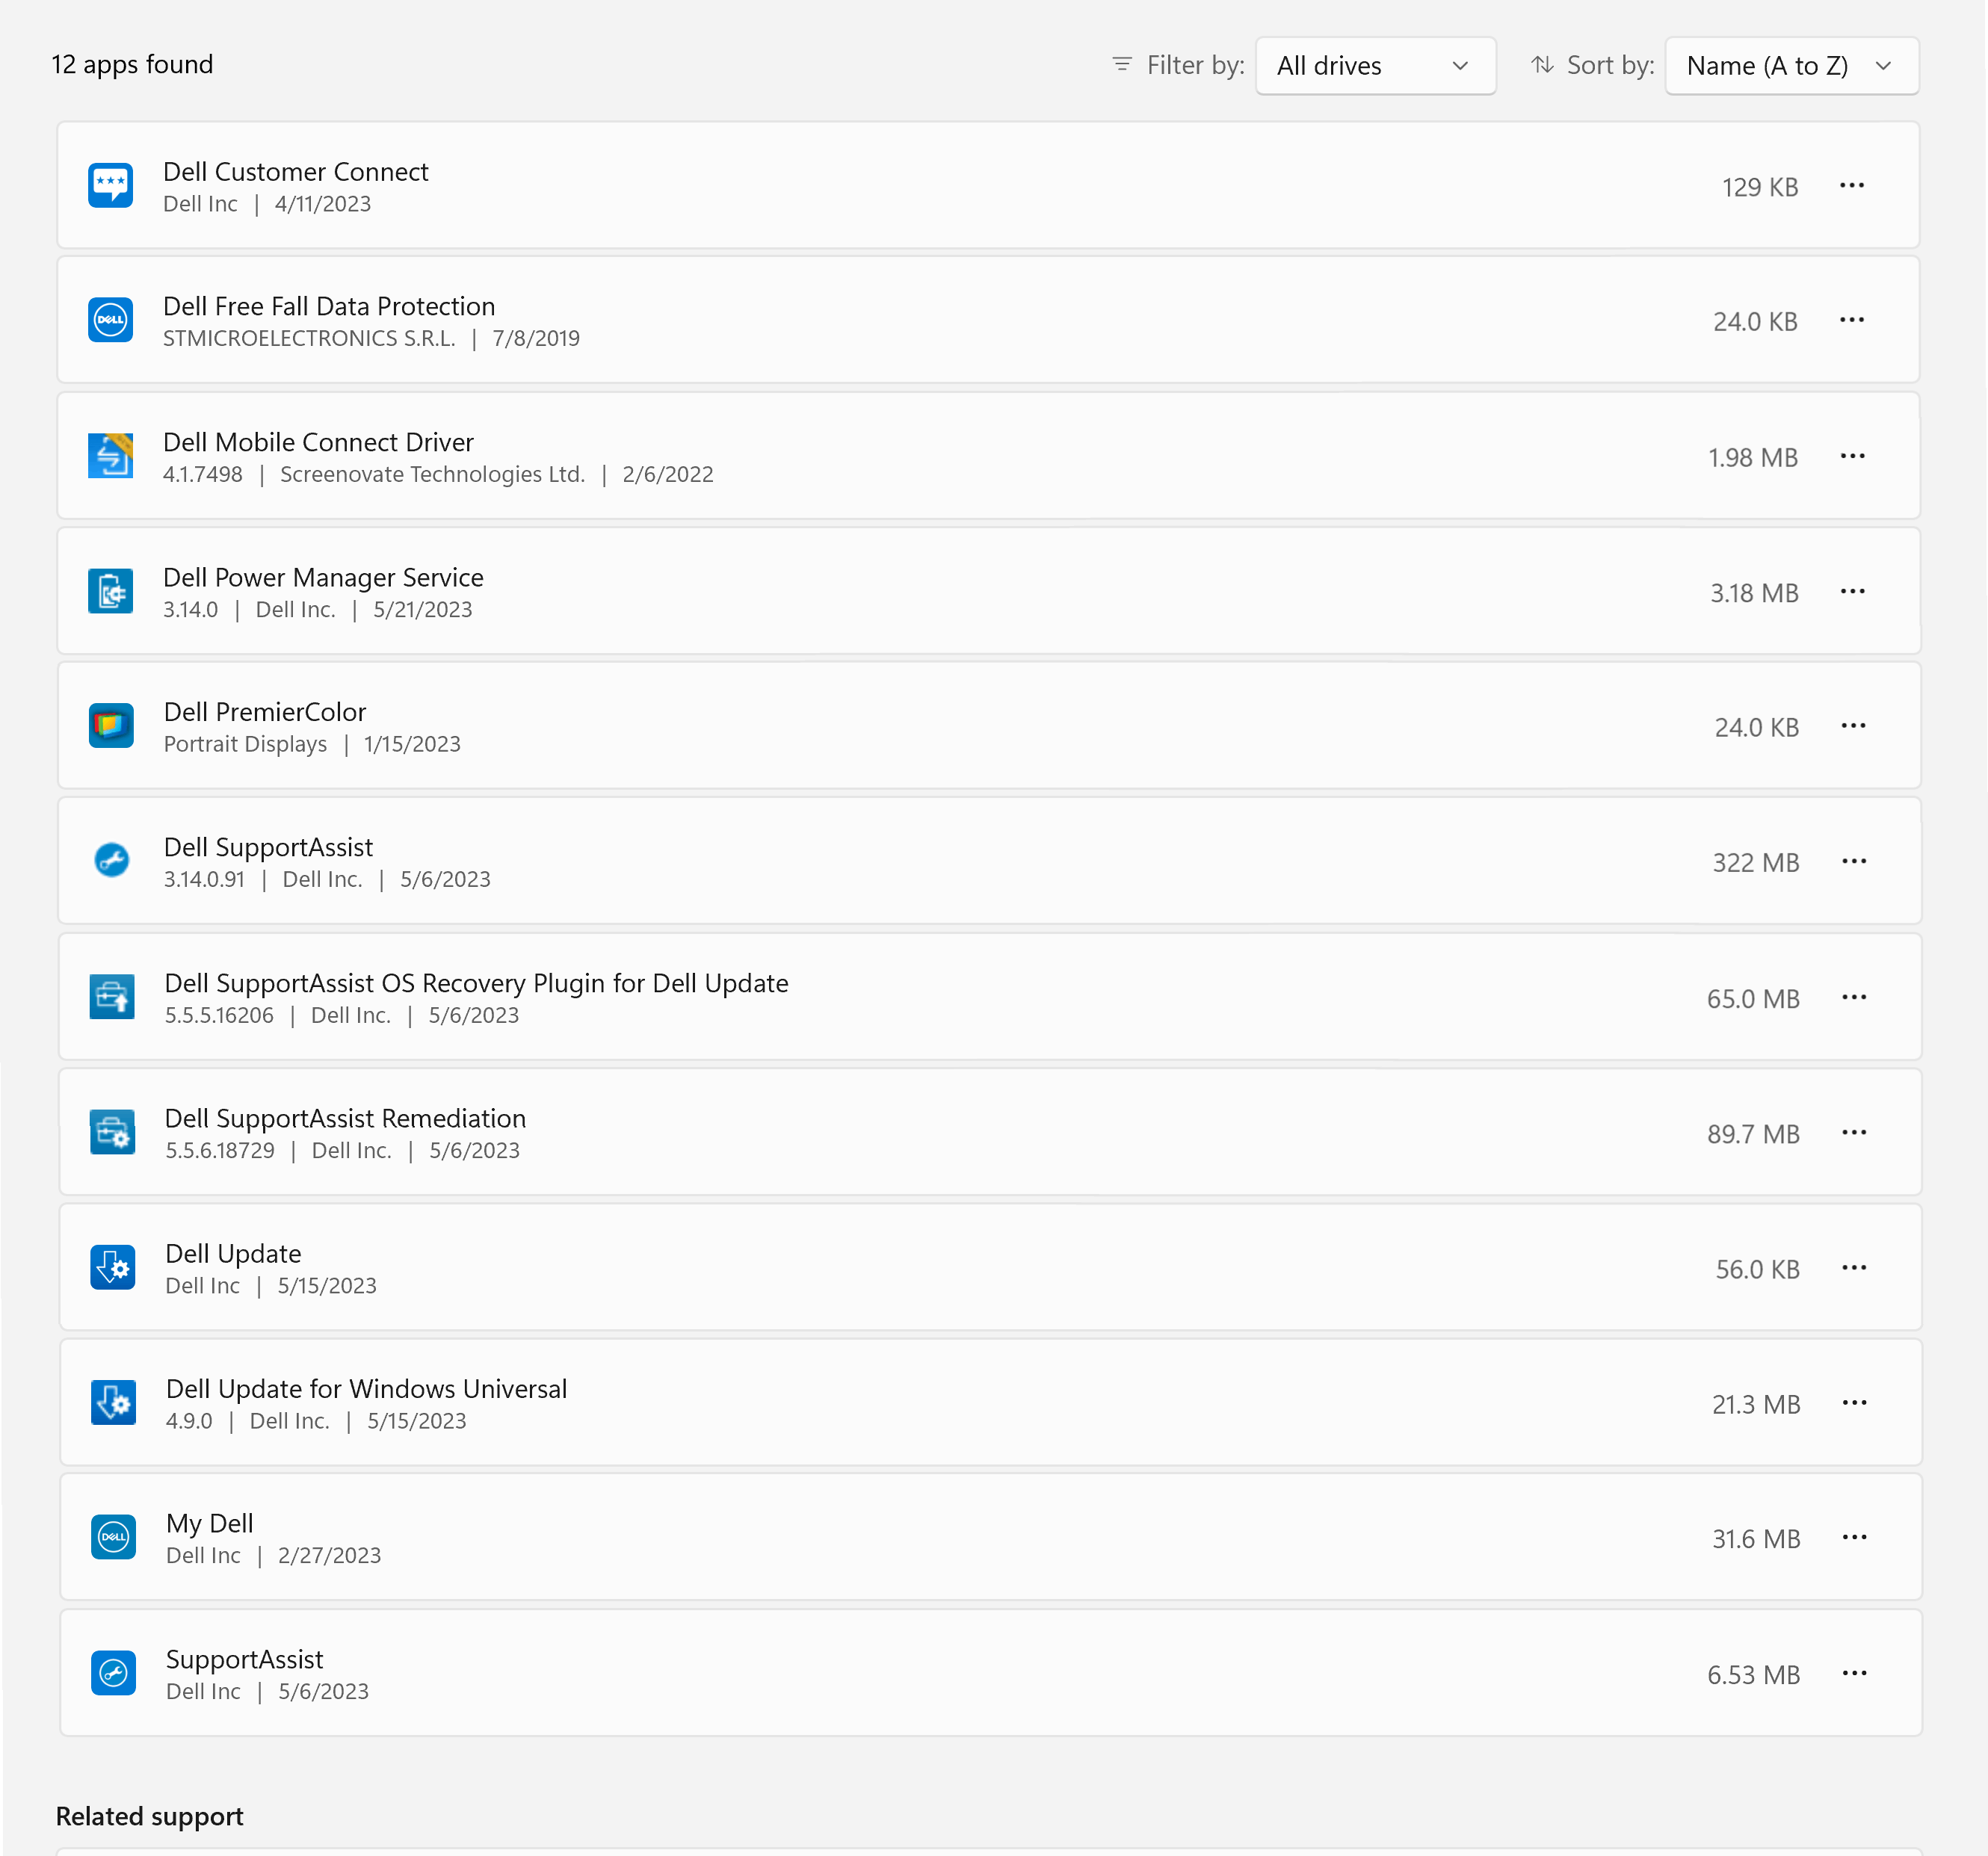The width and height of the screenshot is (1988, 1856).
Task: Click the Dell Power Manager Service icon
Action: (x=111, y=591)
